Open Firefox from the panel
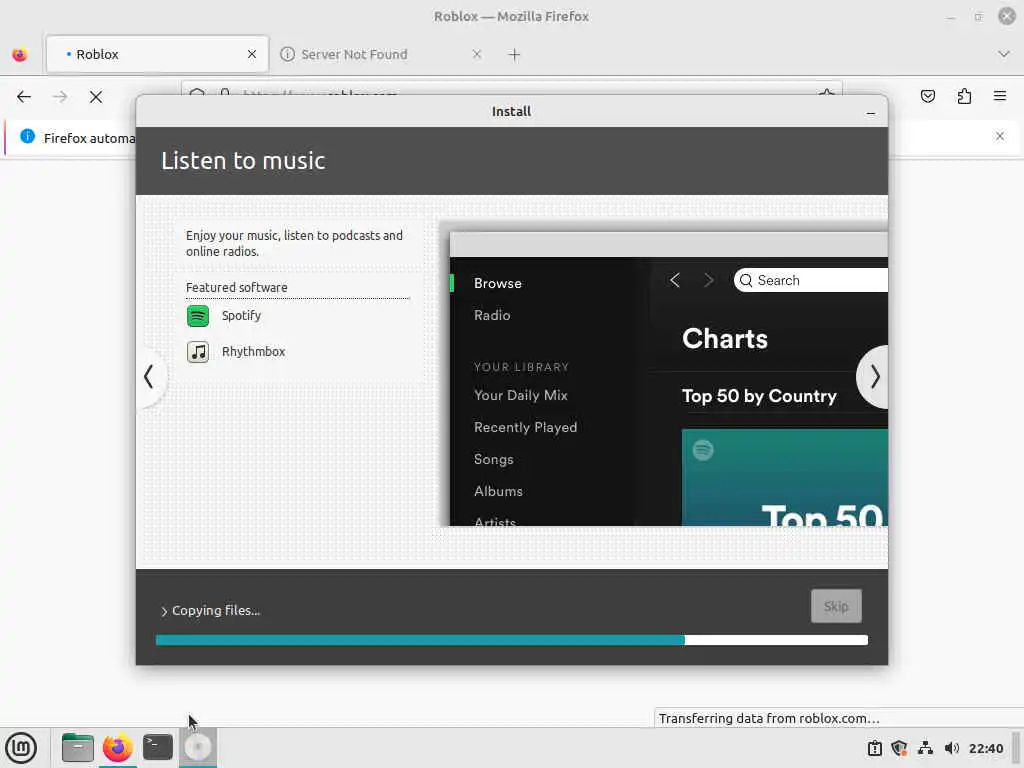The width and height of the screenshot is (1024, 768). (118, 748)
